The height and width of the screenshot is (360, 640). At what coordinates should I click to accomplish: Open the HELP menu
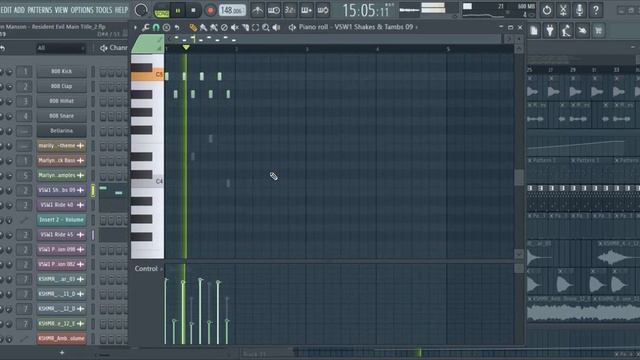click(x=121, y=10)
